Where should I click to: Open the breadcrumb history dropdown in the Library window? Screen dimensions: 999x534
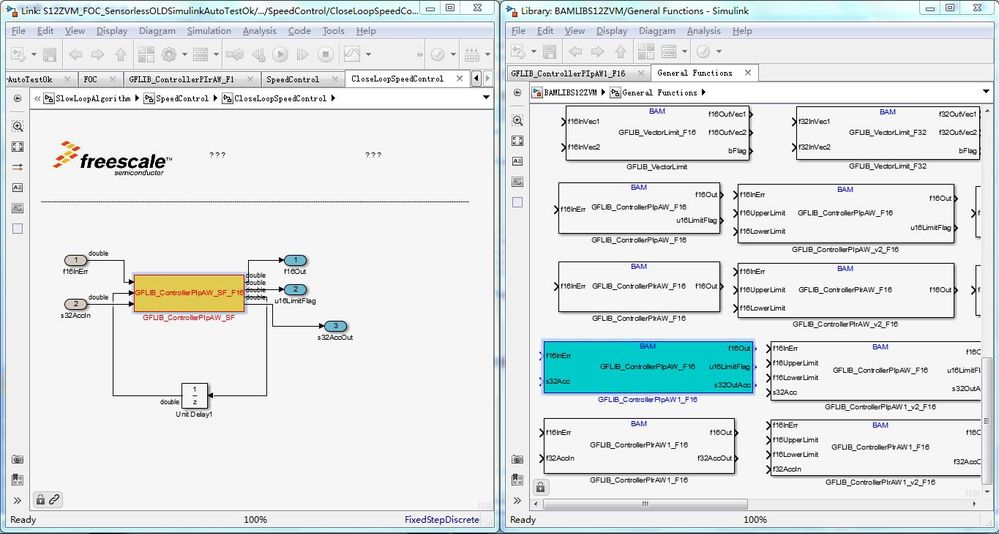pyautogui.click(x=986, y=92)
